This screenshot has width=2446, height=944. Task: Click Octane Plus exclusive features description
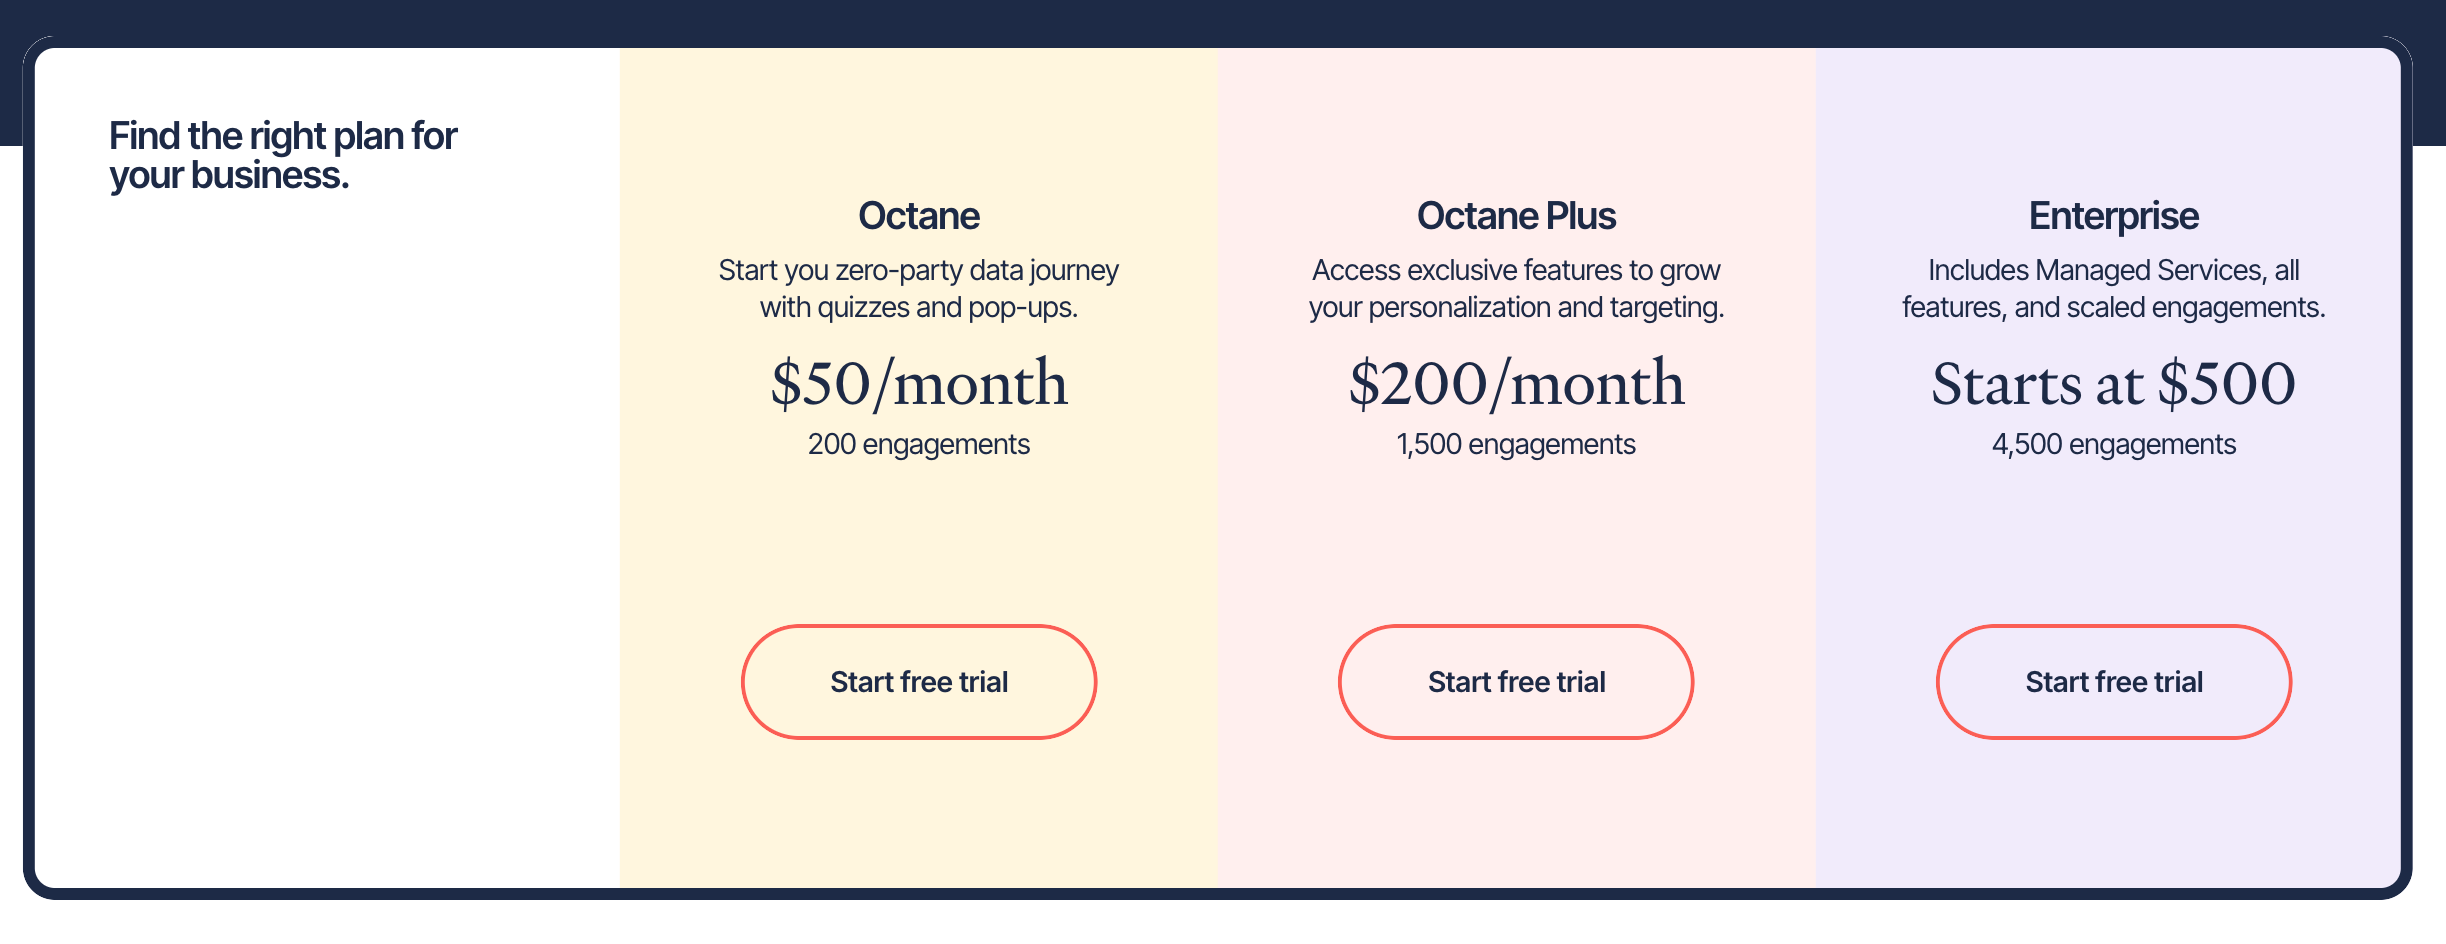click(1516, 288)
